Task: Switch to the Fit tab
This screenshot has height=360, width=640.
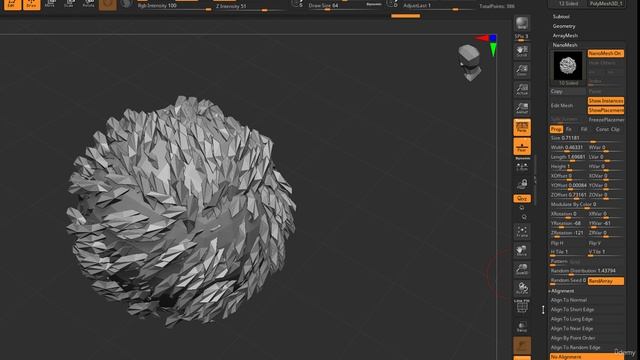Action: pyautogui.click(x=569, y=129)
